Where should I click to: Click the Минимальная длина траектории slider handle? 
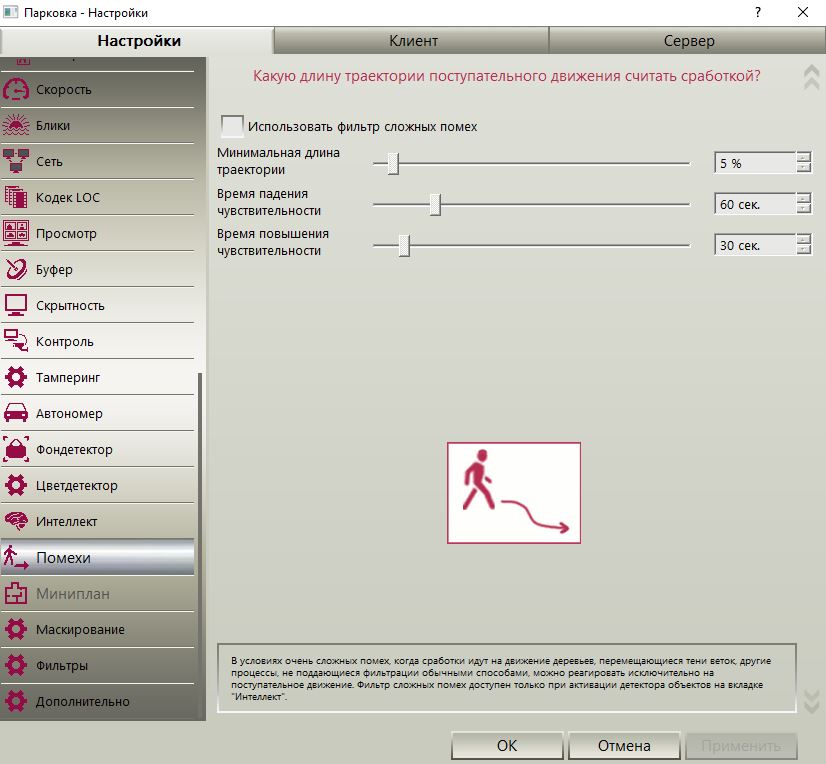click(393, 164)
